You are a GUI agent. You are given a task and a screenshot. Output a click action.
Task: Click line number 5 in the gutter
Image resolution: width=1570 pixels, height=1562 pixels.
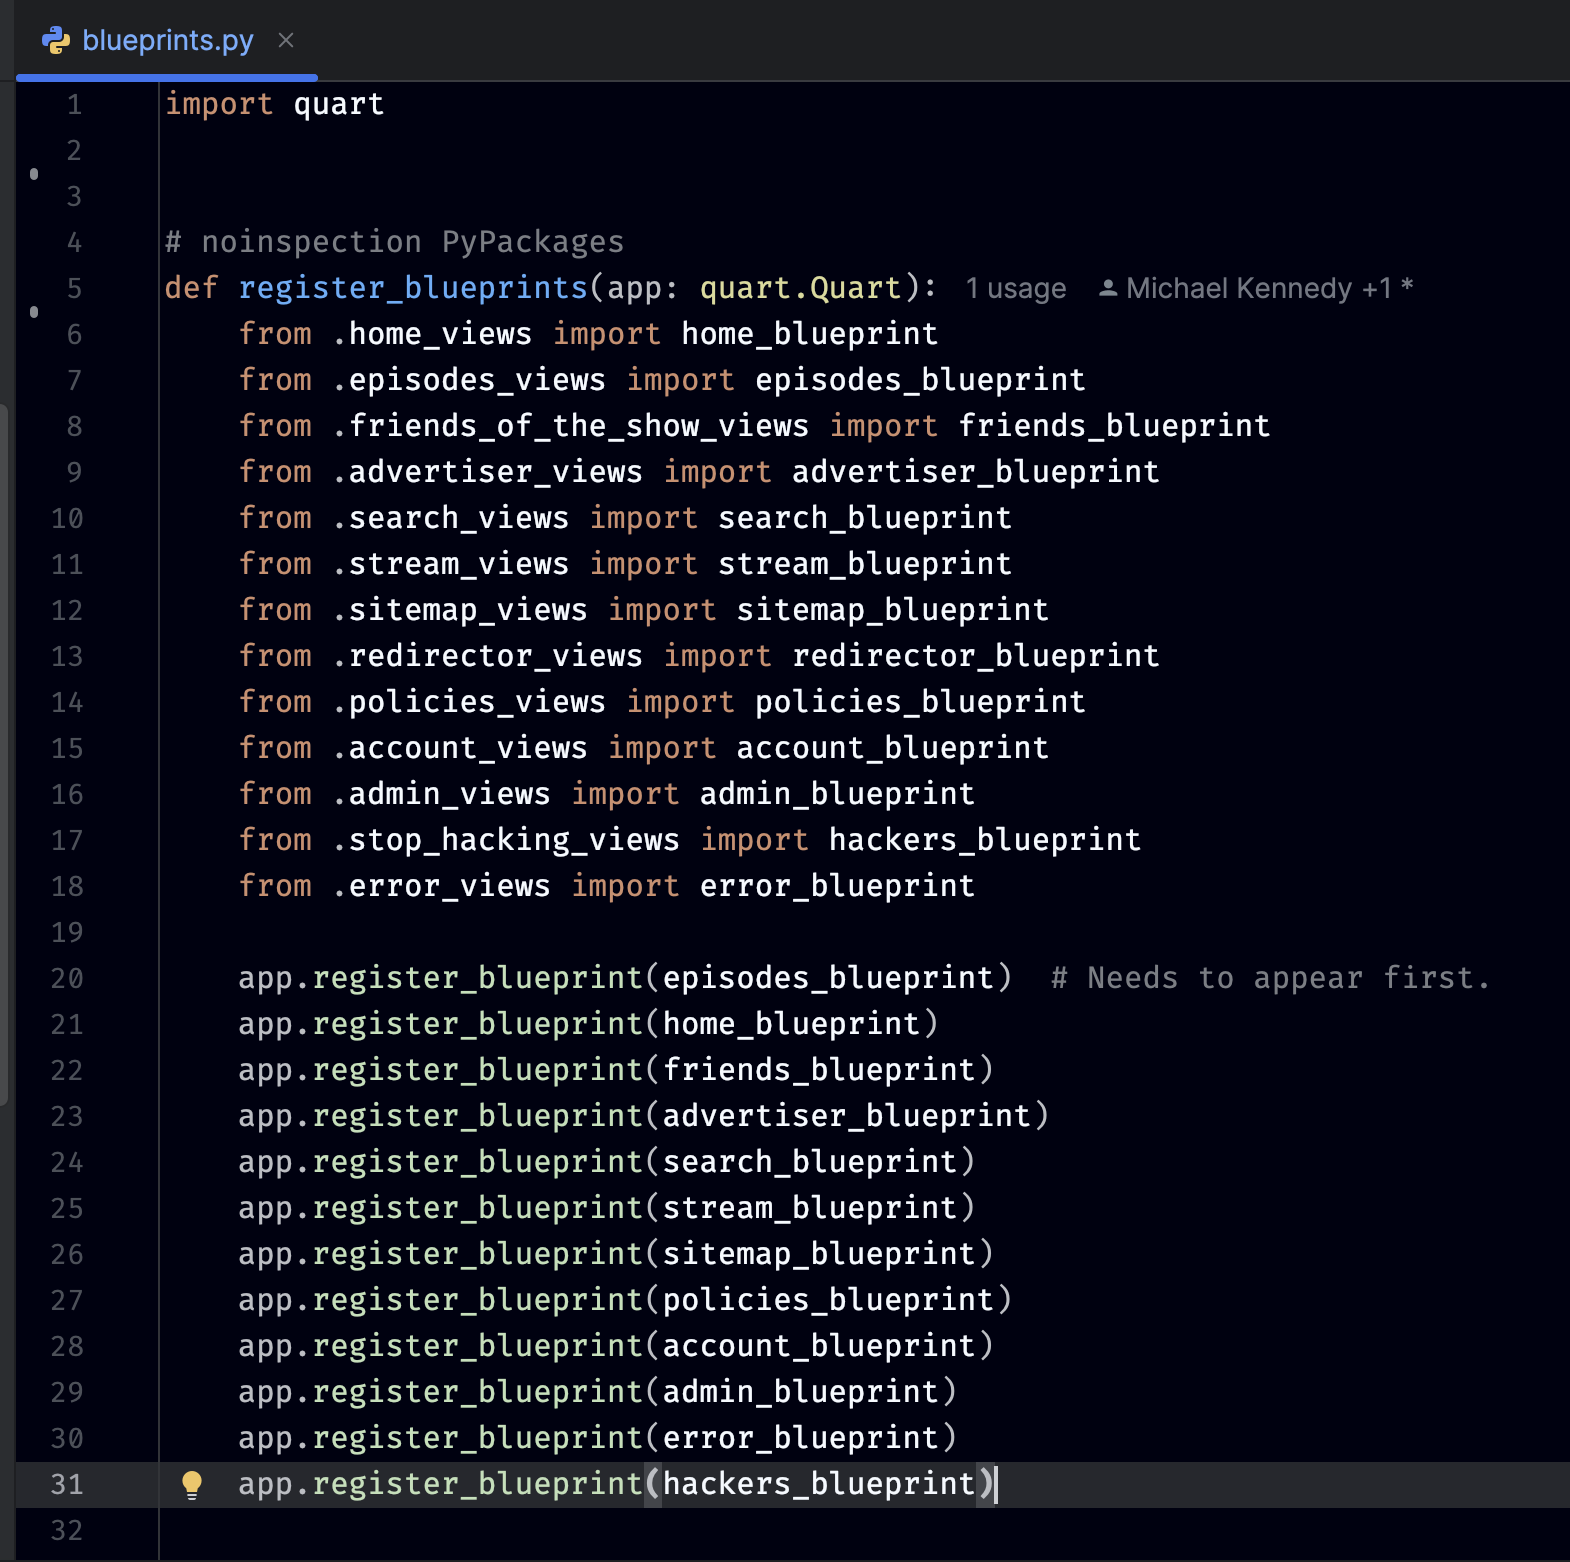(74, 288)
